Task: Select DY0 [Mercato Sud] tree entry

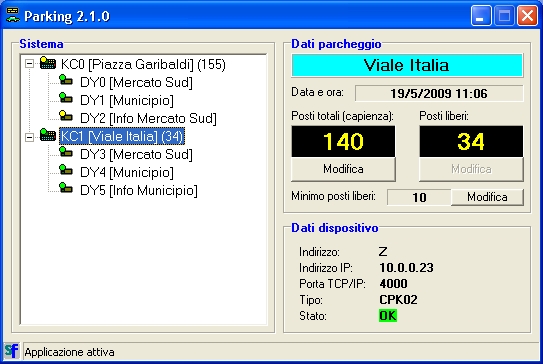Action: (136, 82)
